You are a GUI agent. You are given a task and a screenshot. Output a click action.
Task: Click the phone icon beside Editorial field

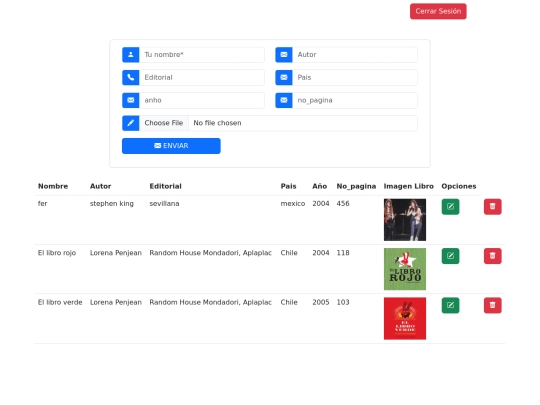131,77
